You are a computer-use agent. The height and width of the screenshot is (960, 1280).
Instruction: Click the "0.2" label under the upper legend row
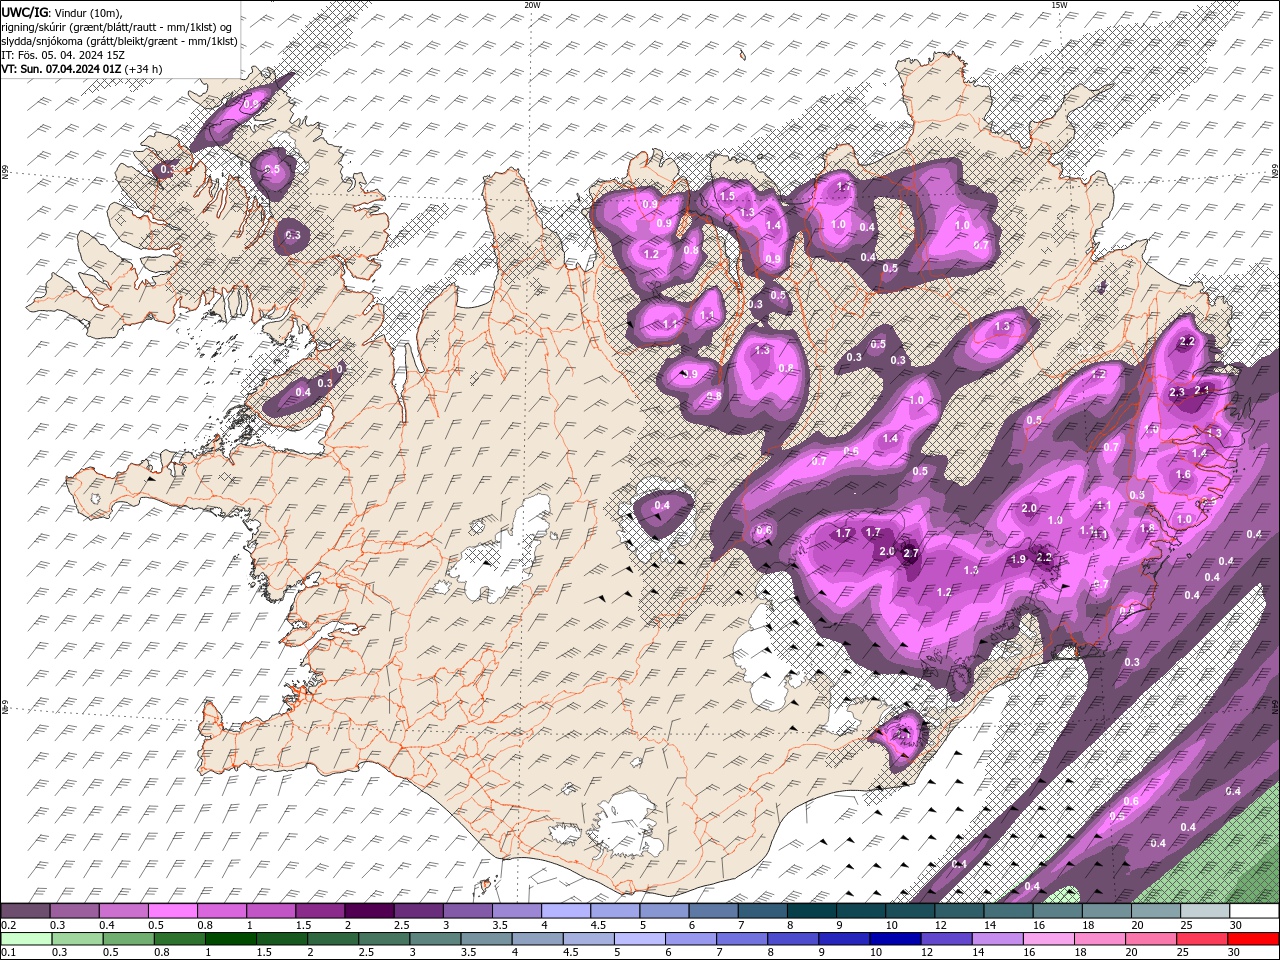coord(9,925)
